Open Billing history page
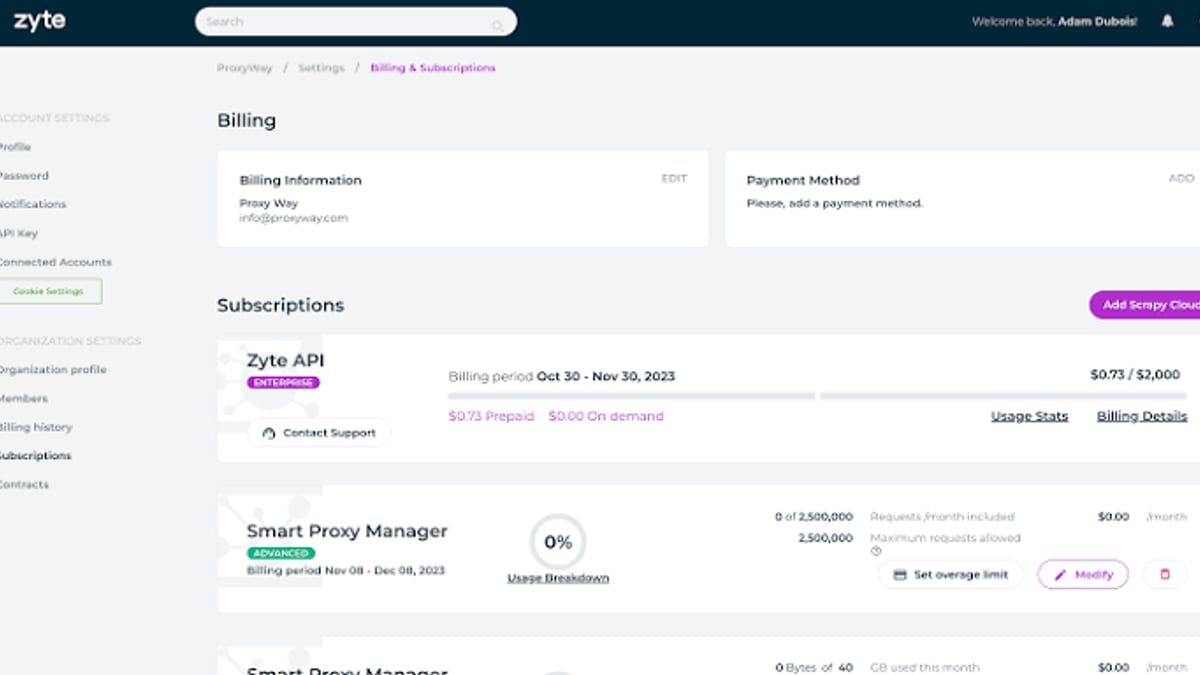 (x=36, y=427)
